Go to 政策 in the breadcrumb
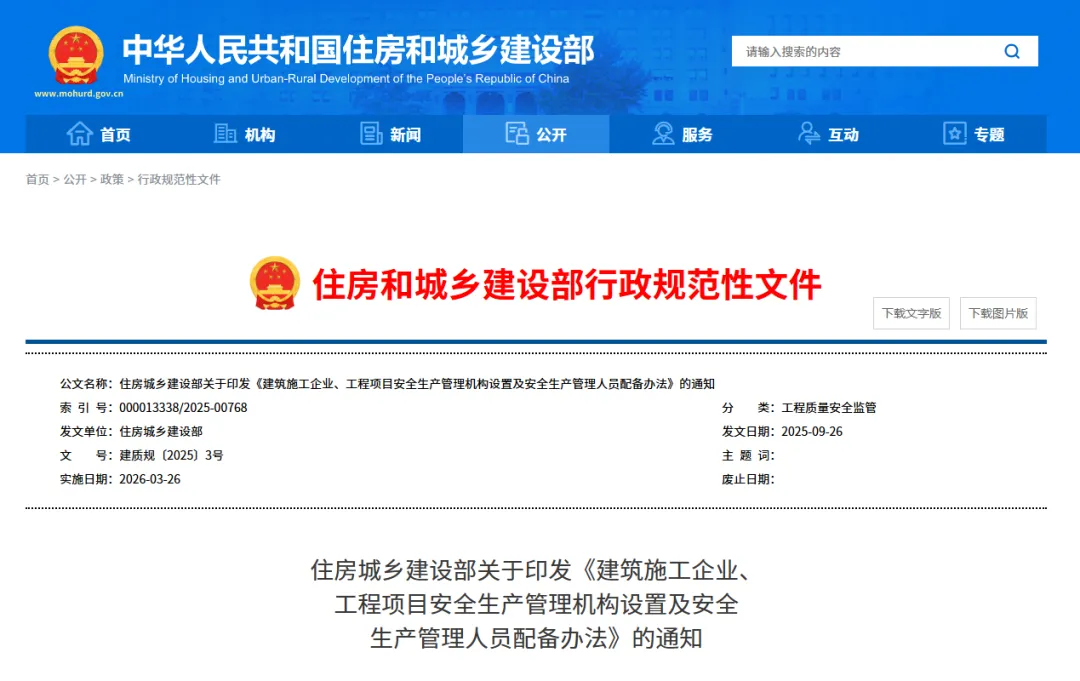Image resolution: width=1080 pixels, height=681 pixels. (112, 180)
